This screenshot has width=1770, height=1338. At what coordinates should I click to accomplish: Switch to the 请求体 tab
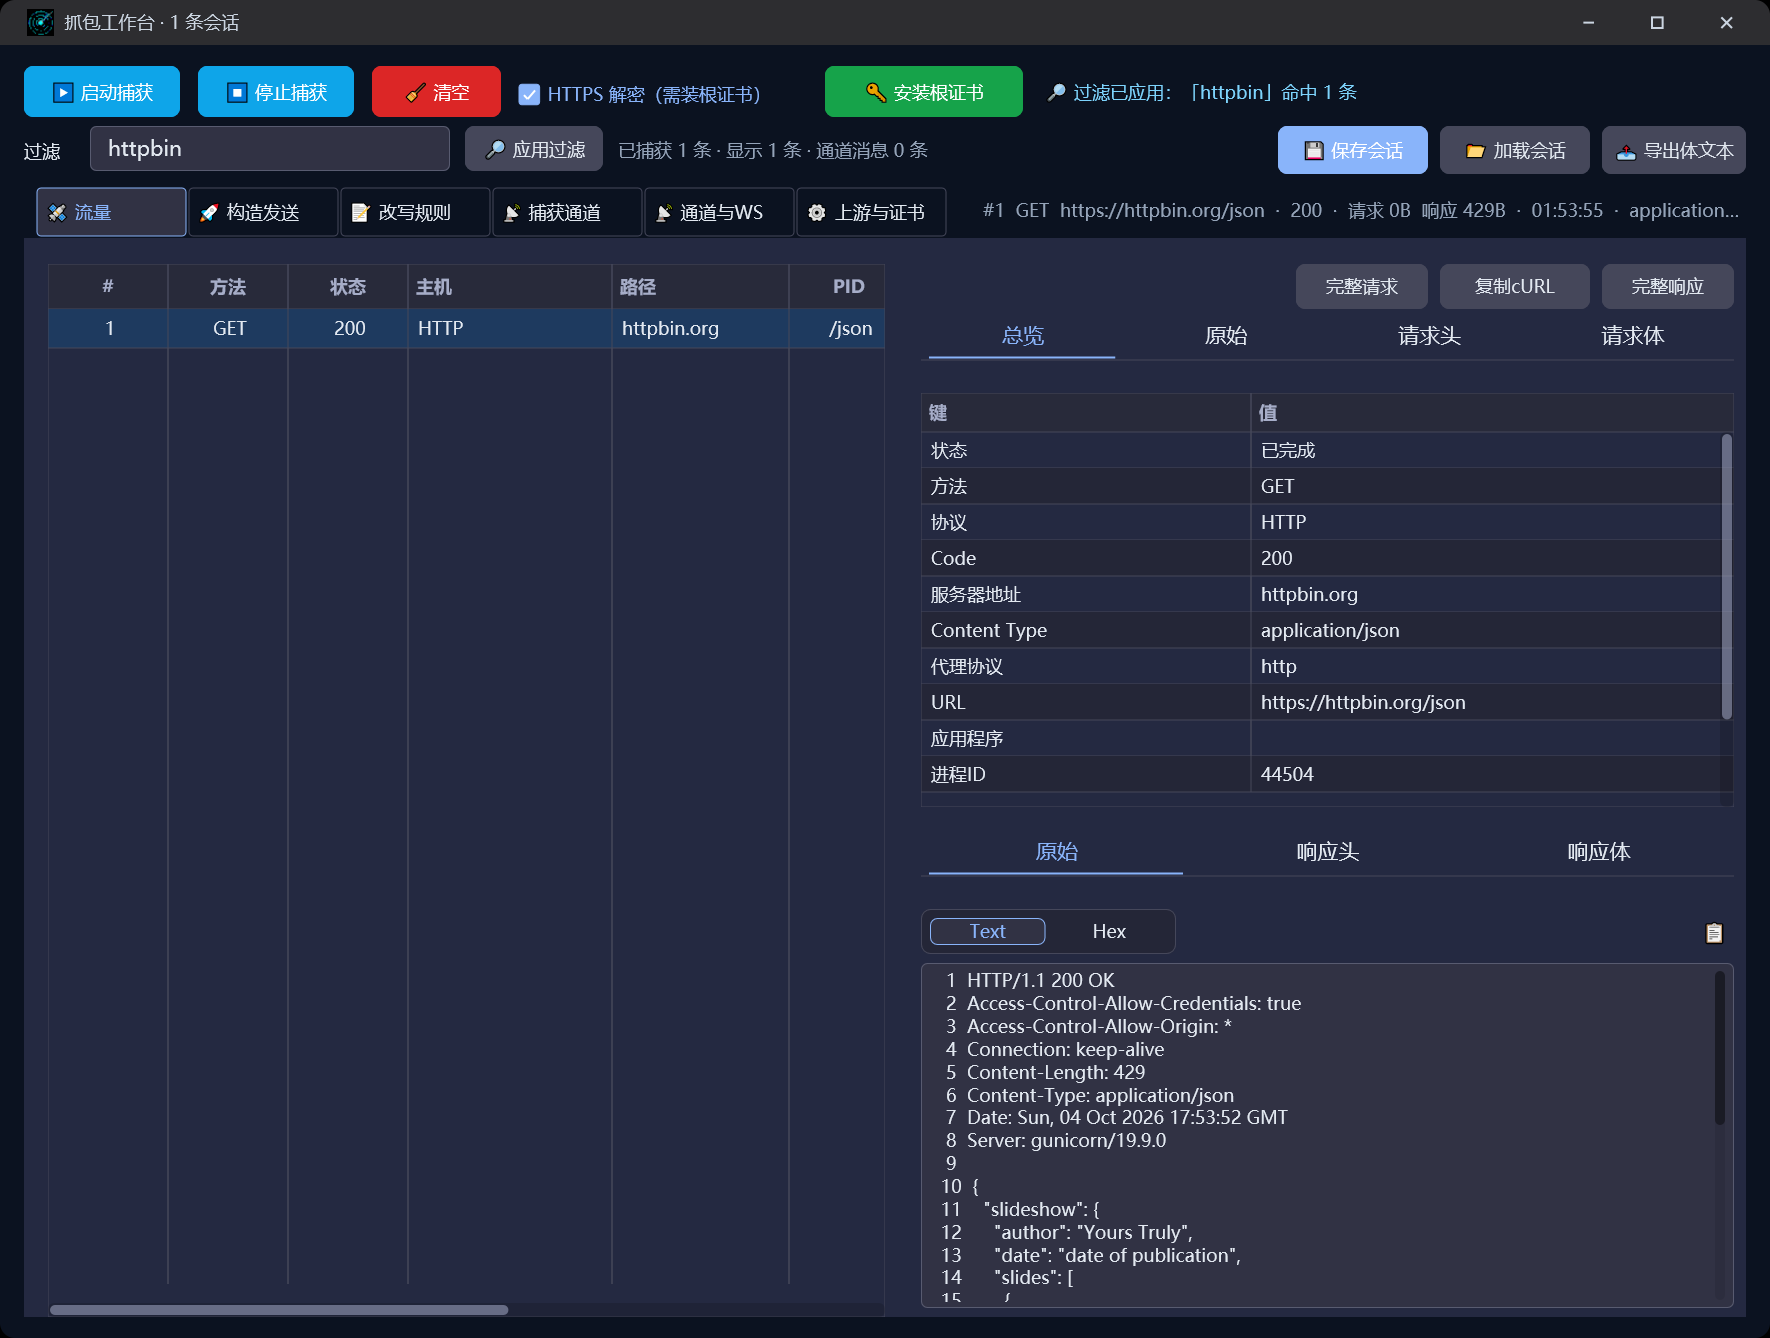[x=1632, y=336]
